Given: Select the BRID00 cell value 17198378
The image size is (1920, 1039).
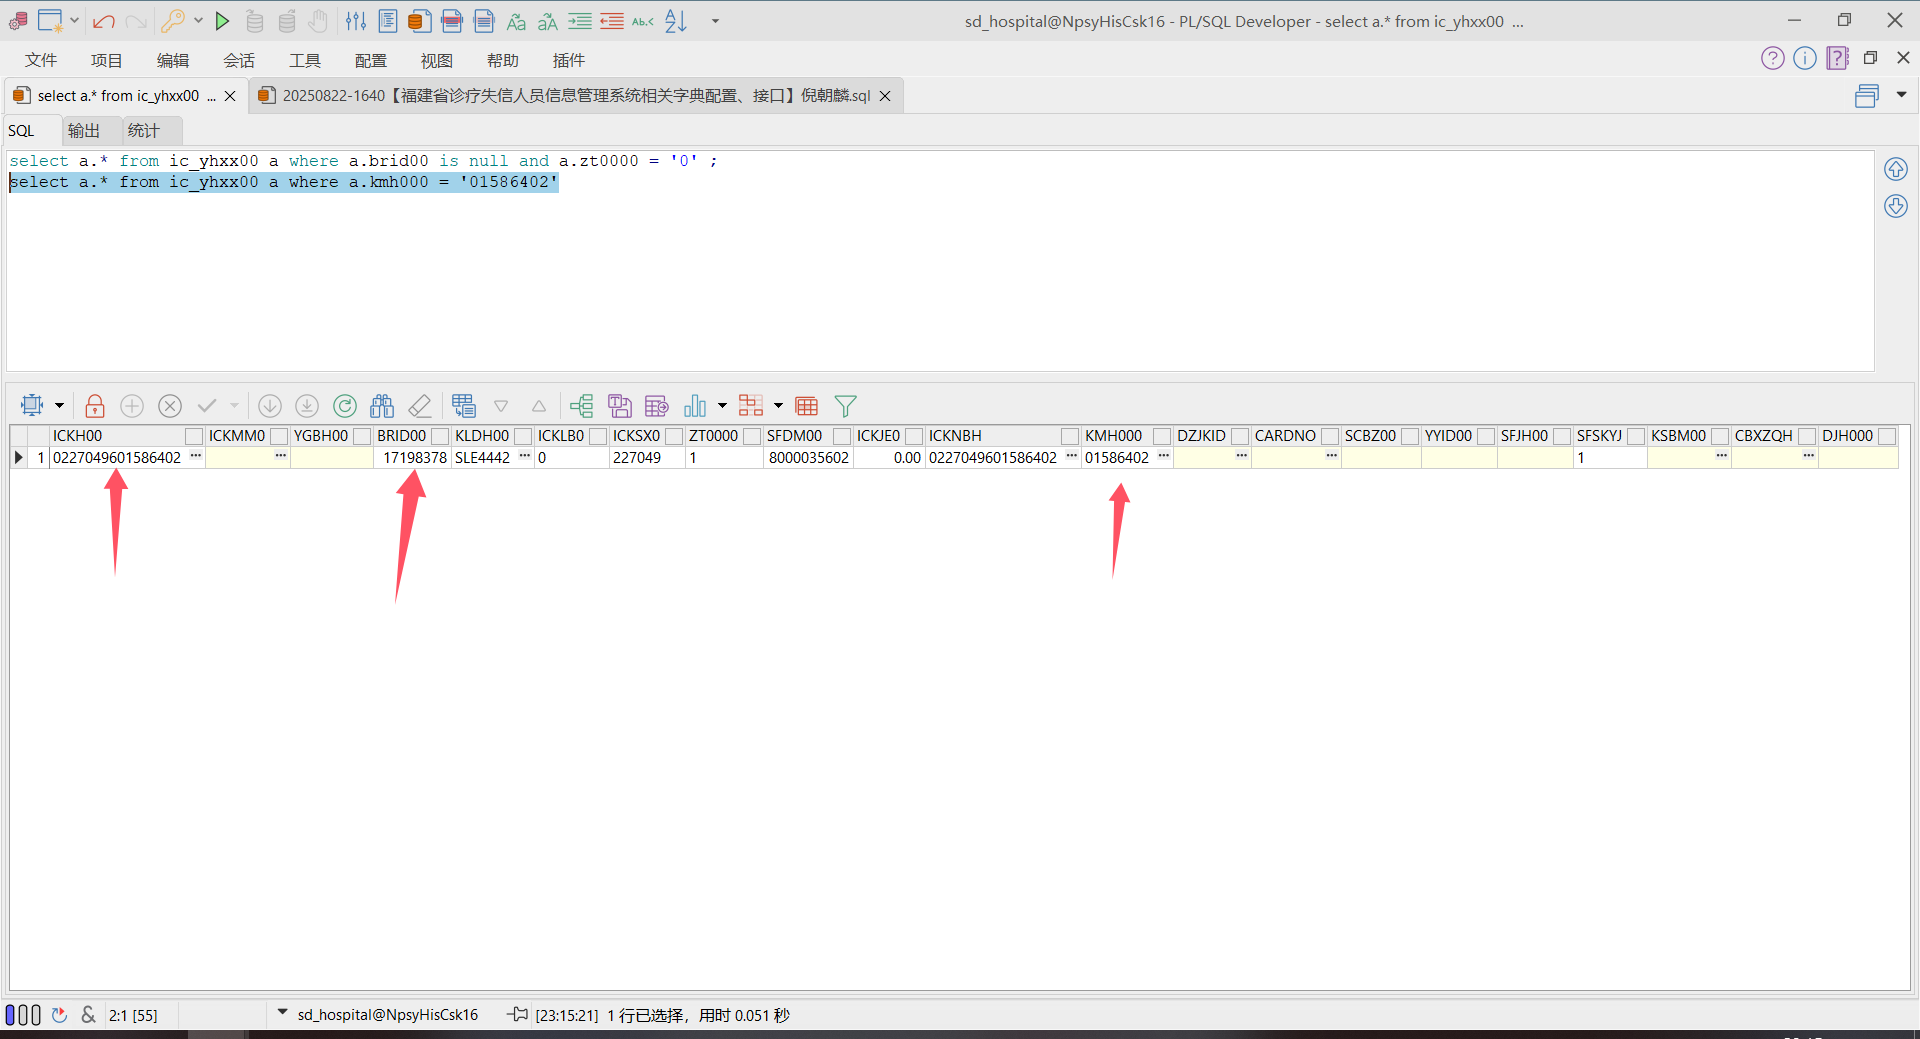Looking at the screenshot, I should [415, 458].
